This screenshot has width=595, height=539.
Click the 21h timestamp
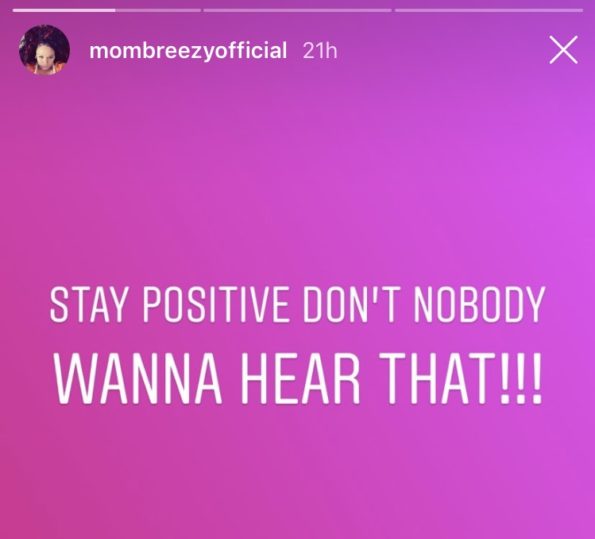coord(320,50)
